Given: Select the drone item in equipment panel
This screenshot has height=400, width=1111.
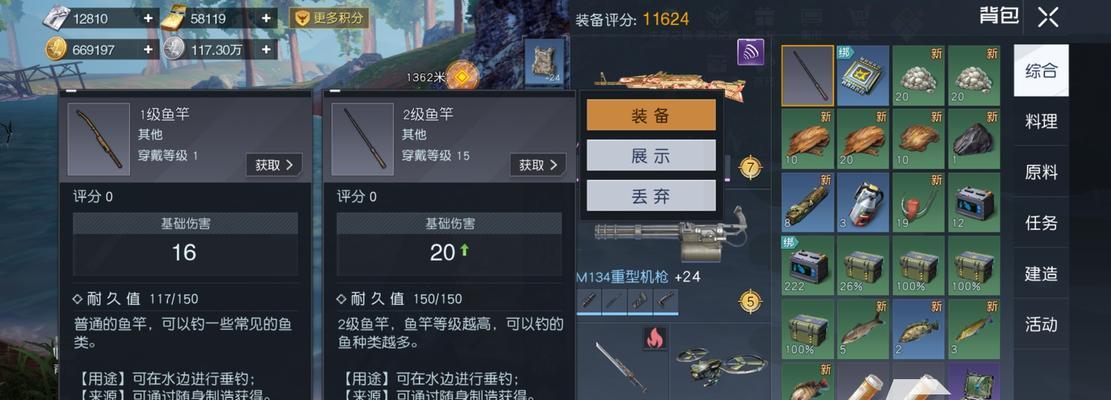Looking at the screenshot, I should click(x=720, y=362).
